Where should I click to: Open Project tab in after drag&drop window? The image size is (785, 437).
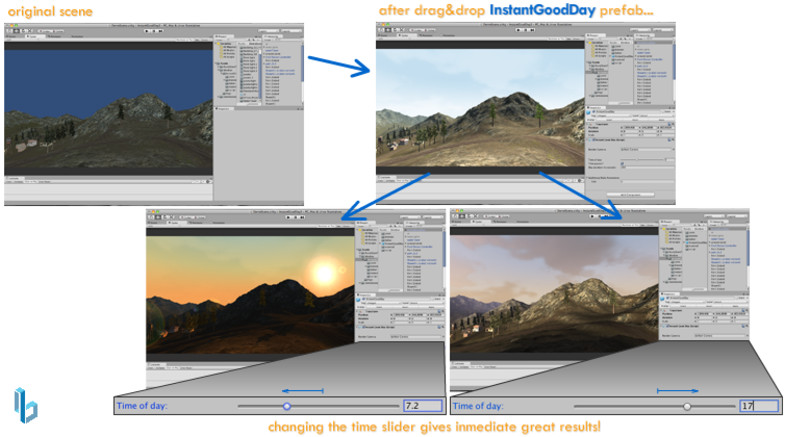(594, 36)
